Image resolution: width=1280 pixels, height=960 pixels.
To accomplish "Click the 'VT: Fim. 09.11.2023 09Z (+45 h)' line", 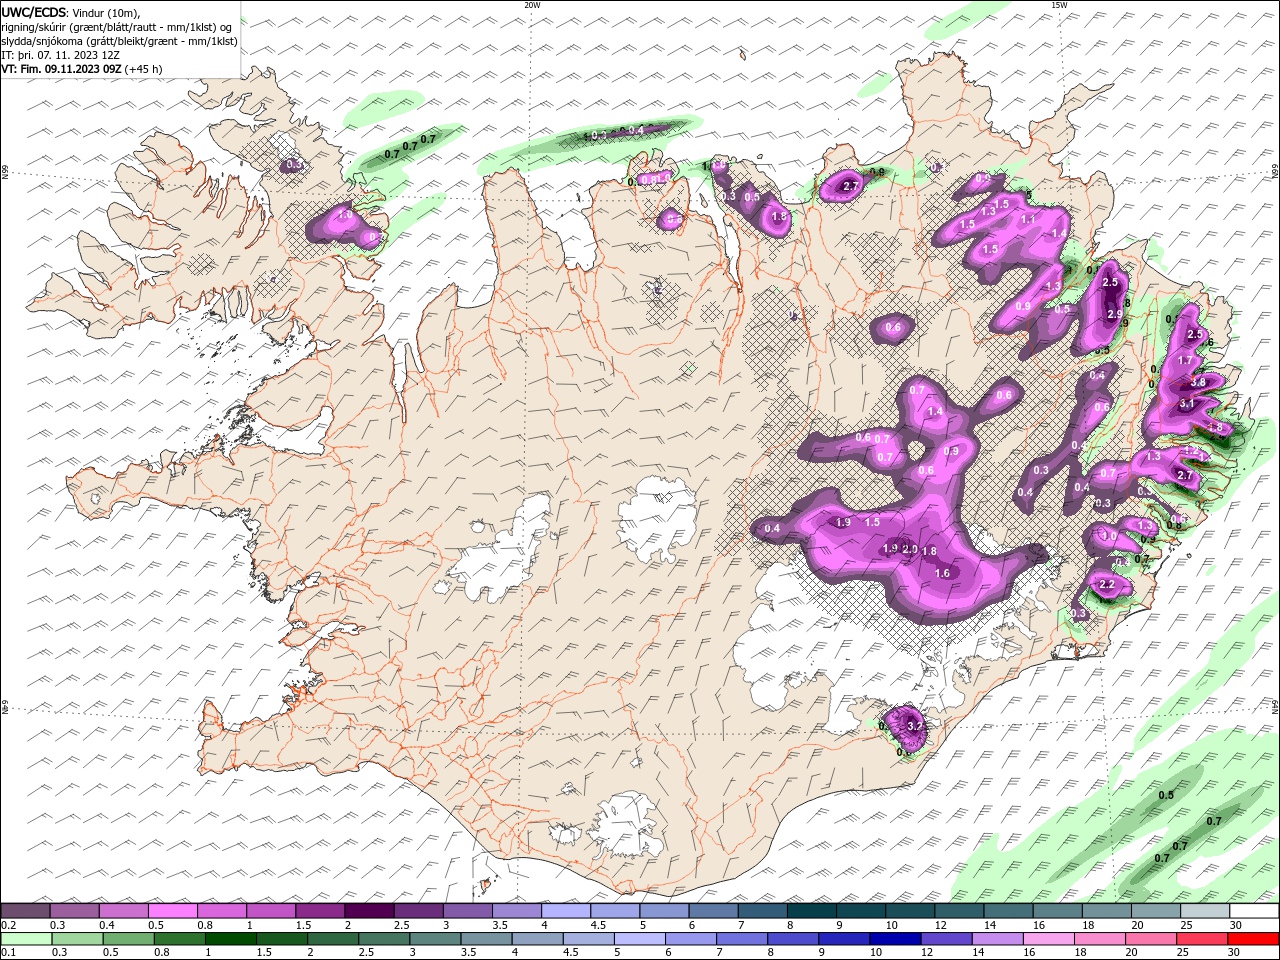I will point(82,69).
